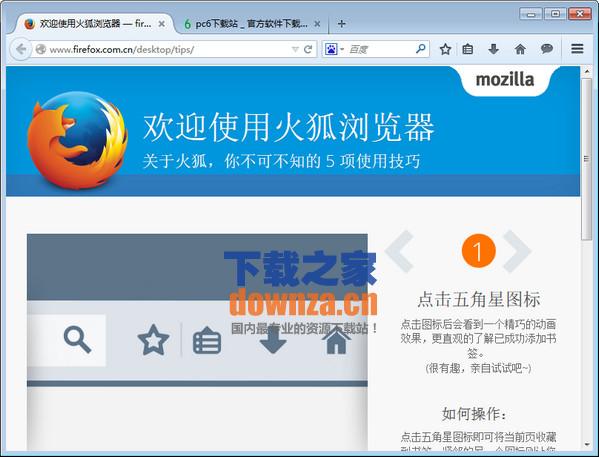Show bookmarks list toolbar icon

(x=468, y=49)
